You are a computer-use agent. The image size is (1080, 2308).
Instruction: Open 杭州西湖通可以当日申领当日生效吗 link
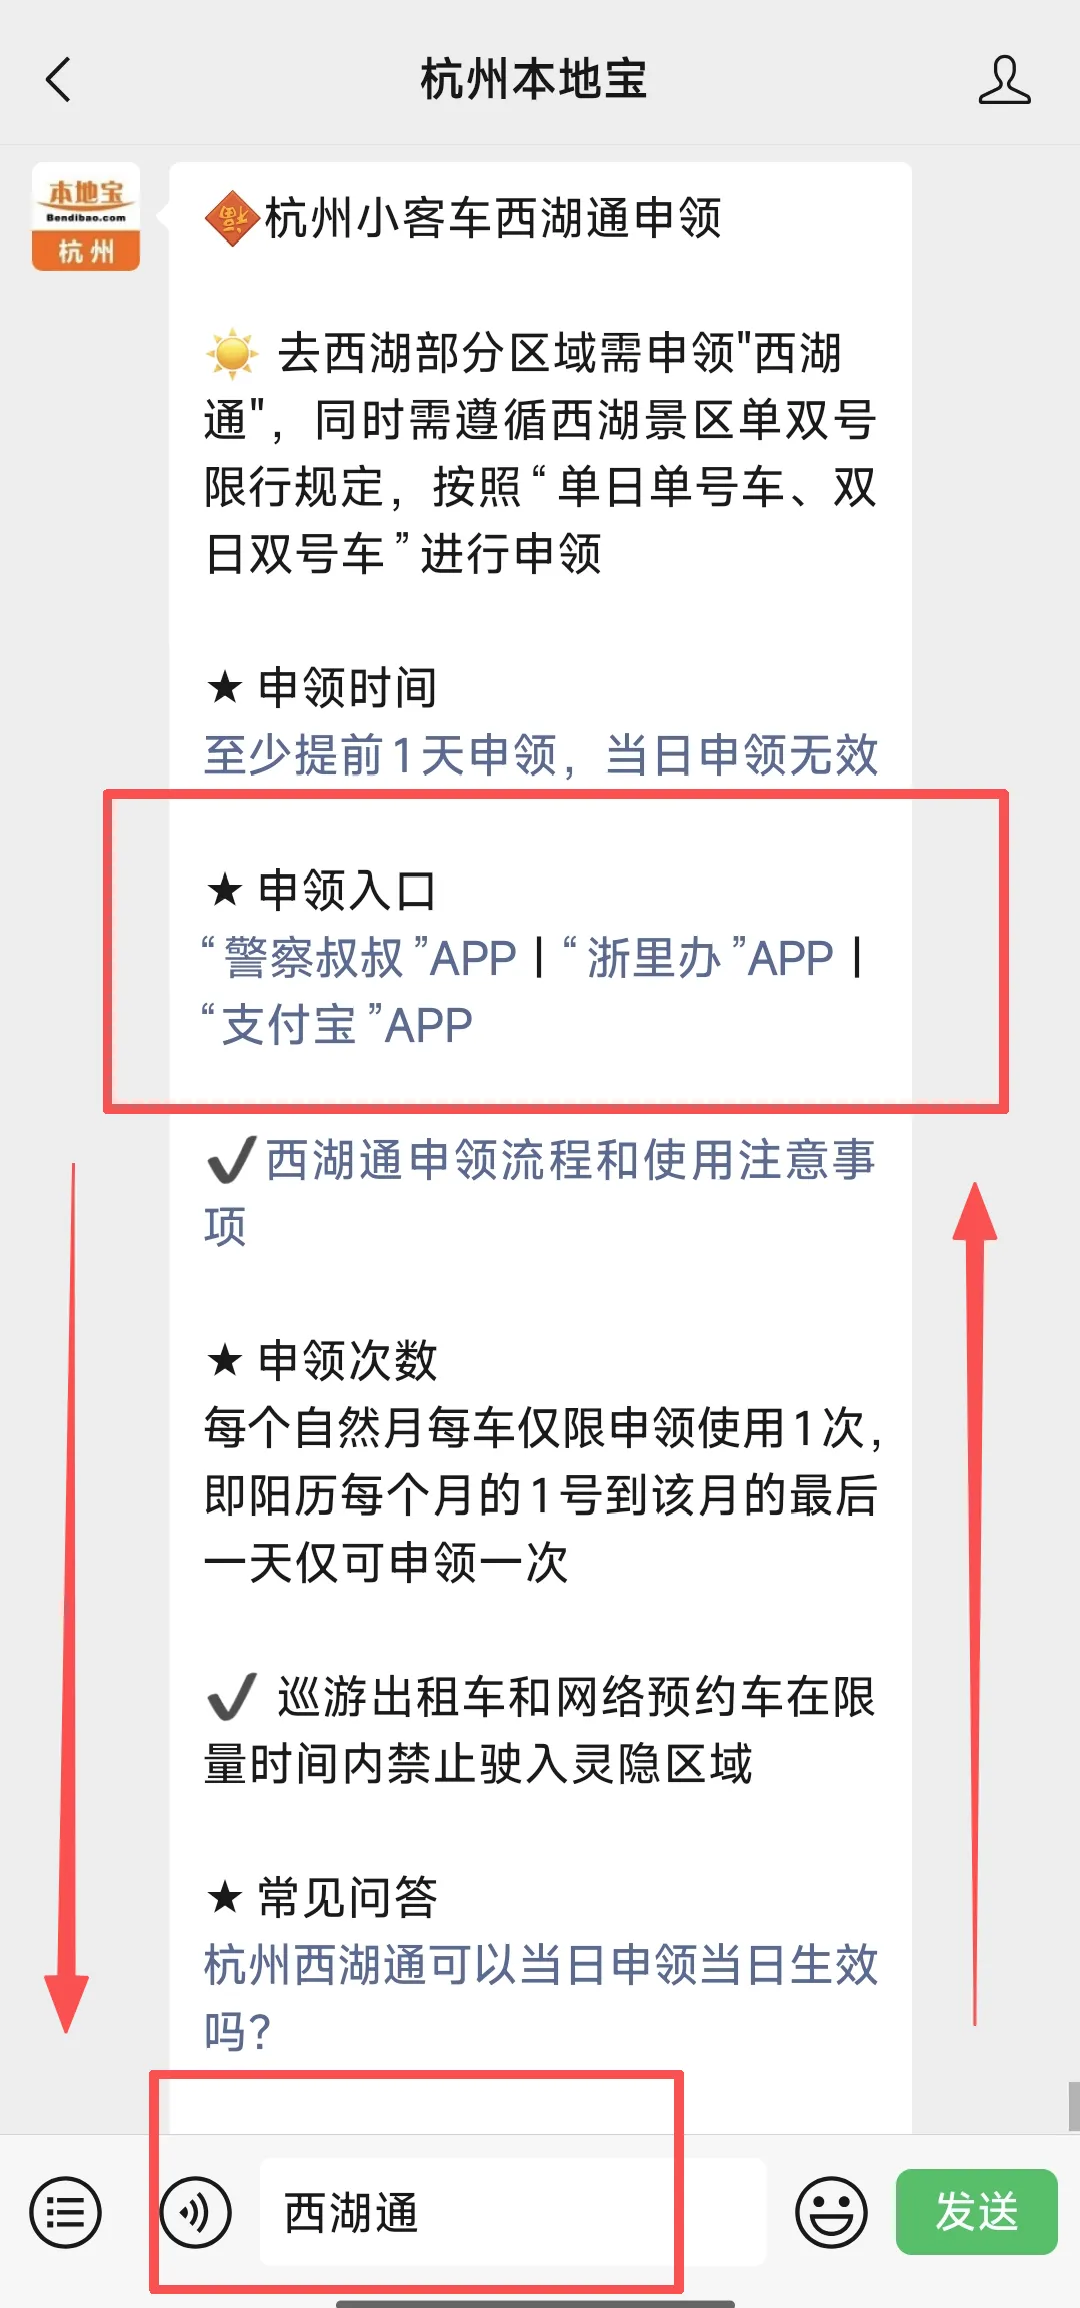coord(541,1998)
